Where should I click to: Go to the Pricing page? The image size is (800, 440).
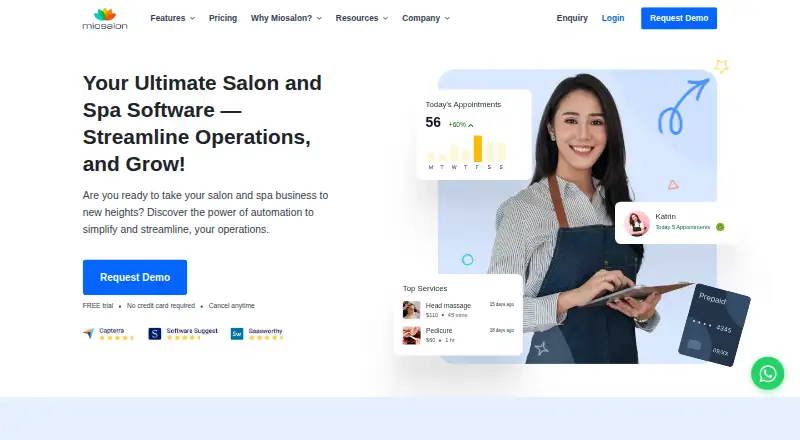(223, 18)
